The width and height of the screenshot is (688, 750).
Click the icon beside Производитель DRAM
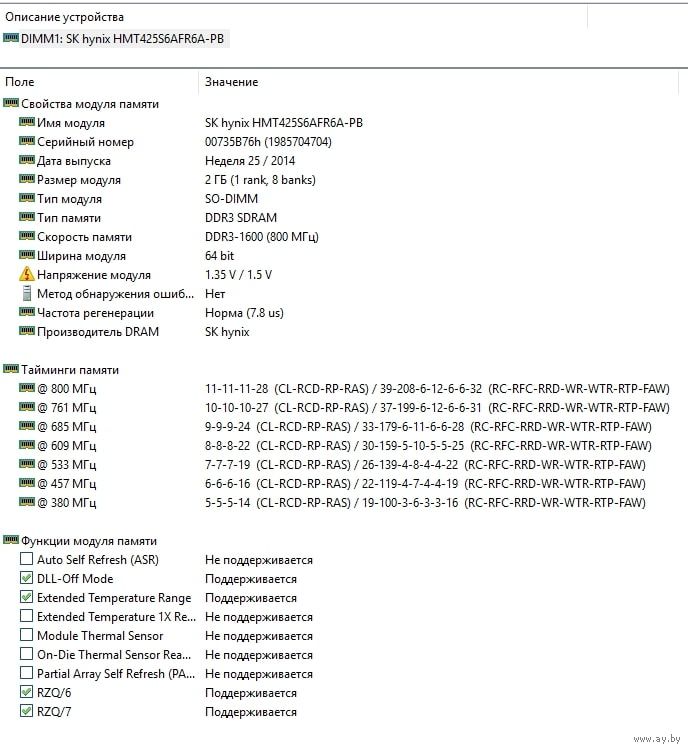27,332
